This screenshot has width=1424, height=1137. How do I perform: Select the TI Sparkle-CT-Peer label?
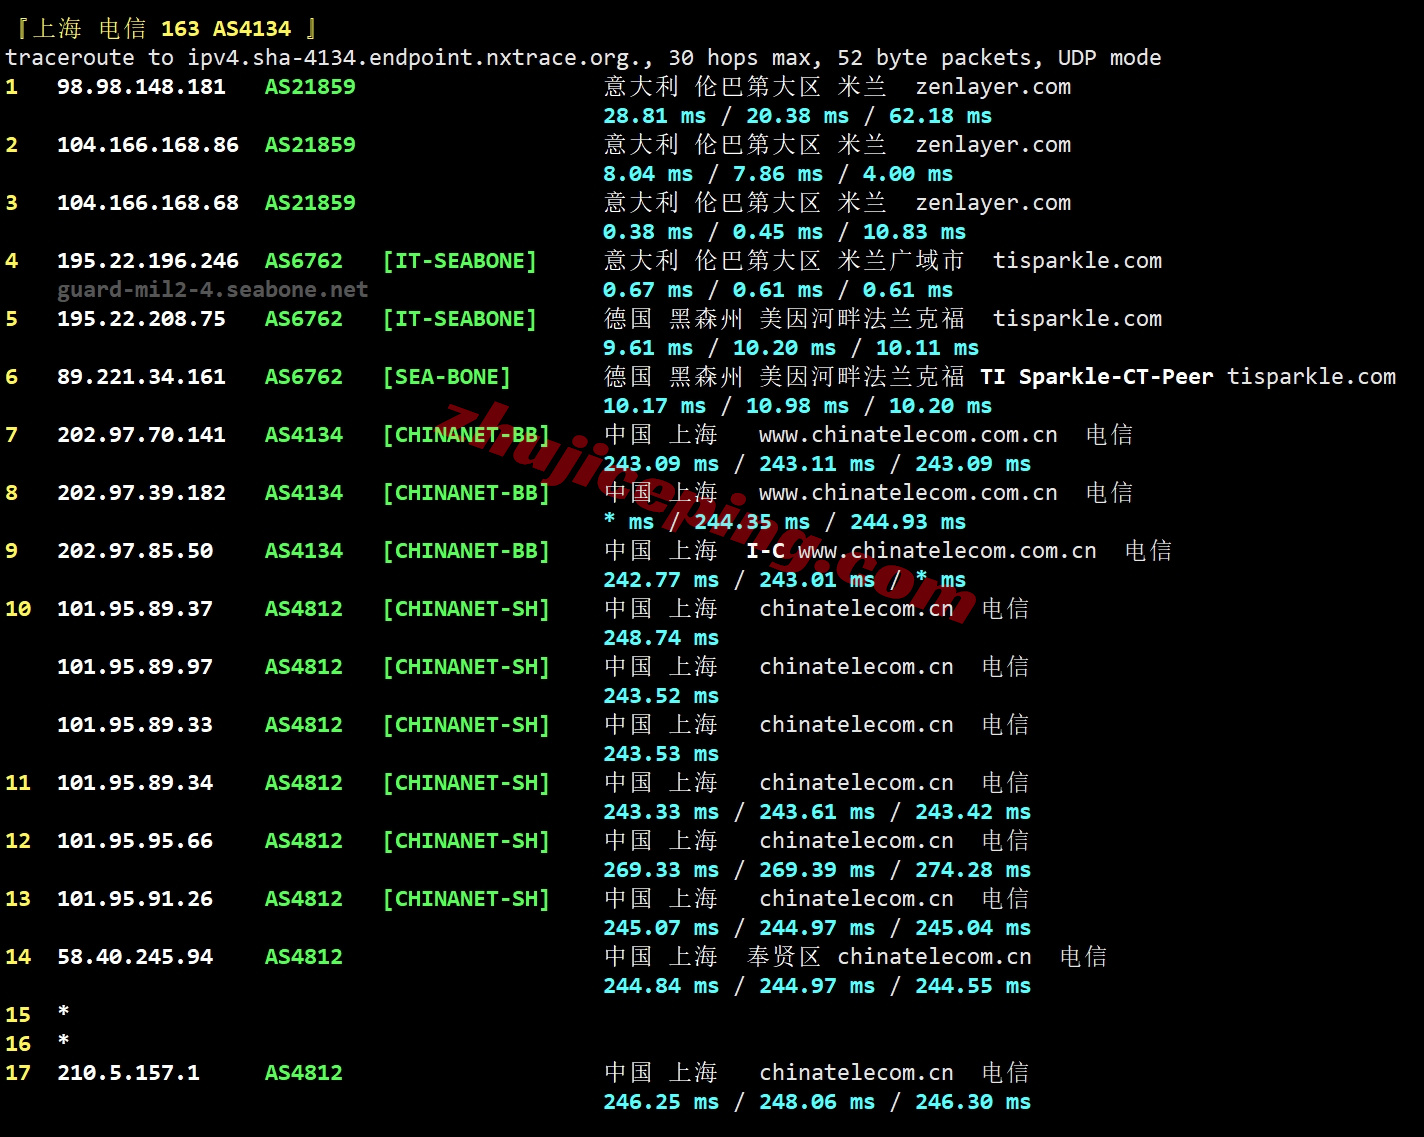point(1096,377)
